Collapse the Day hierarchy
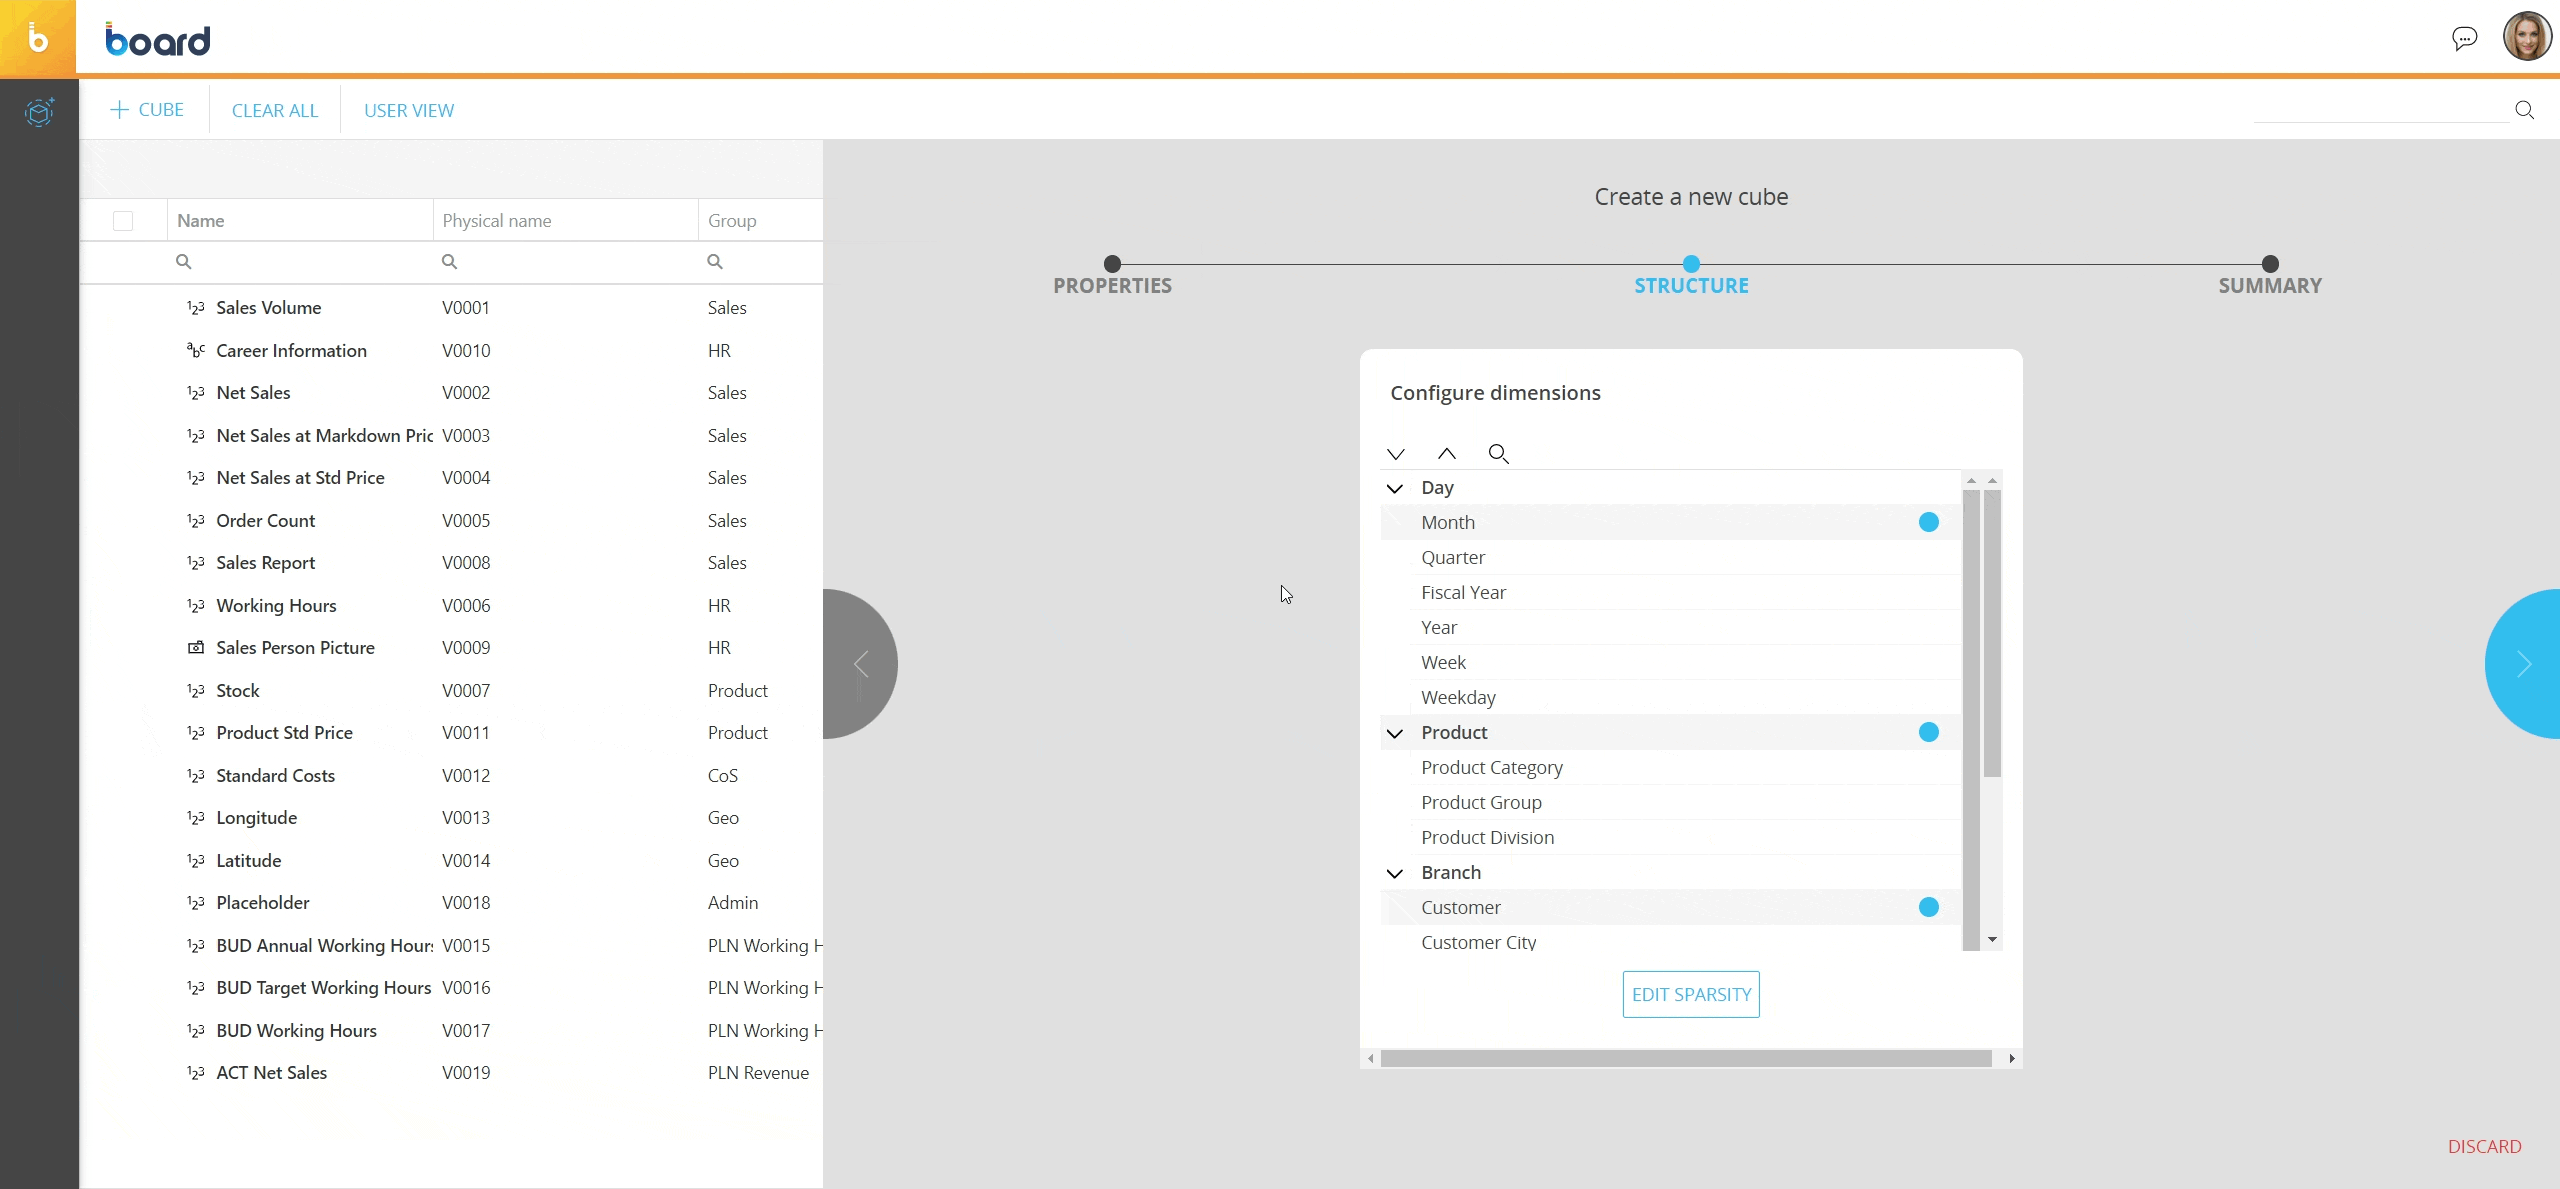Image resolution: width=2560 pixels, height=1189 pixels. point(1395,488)
